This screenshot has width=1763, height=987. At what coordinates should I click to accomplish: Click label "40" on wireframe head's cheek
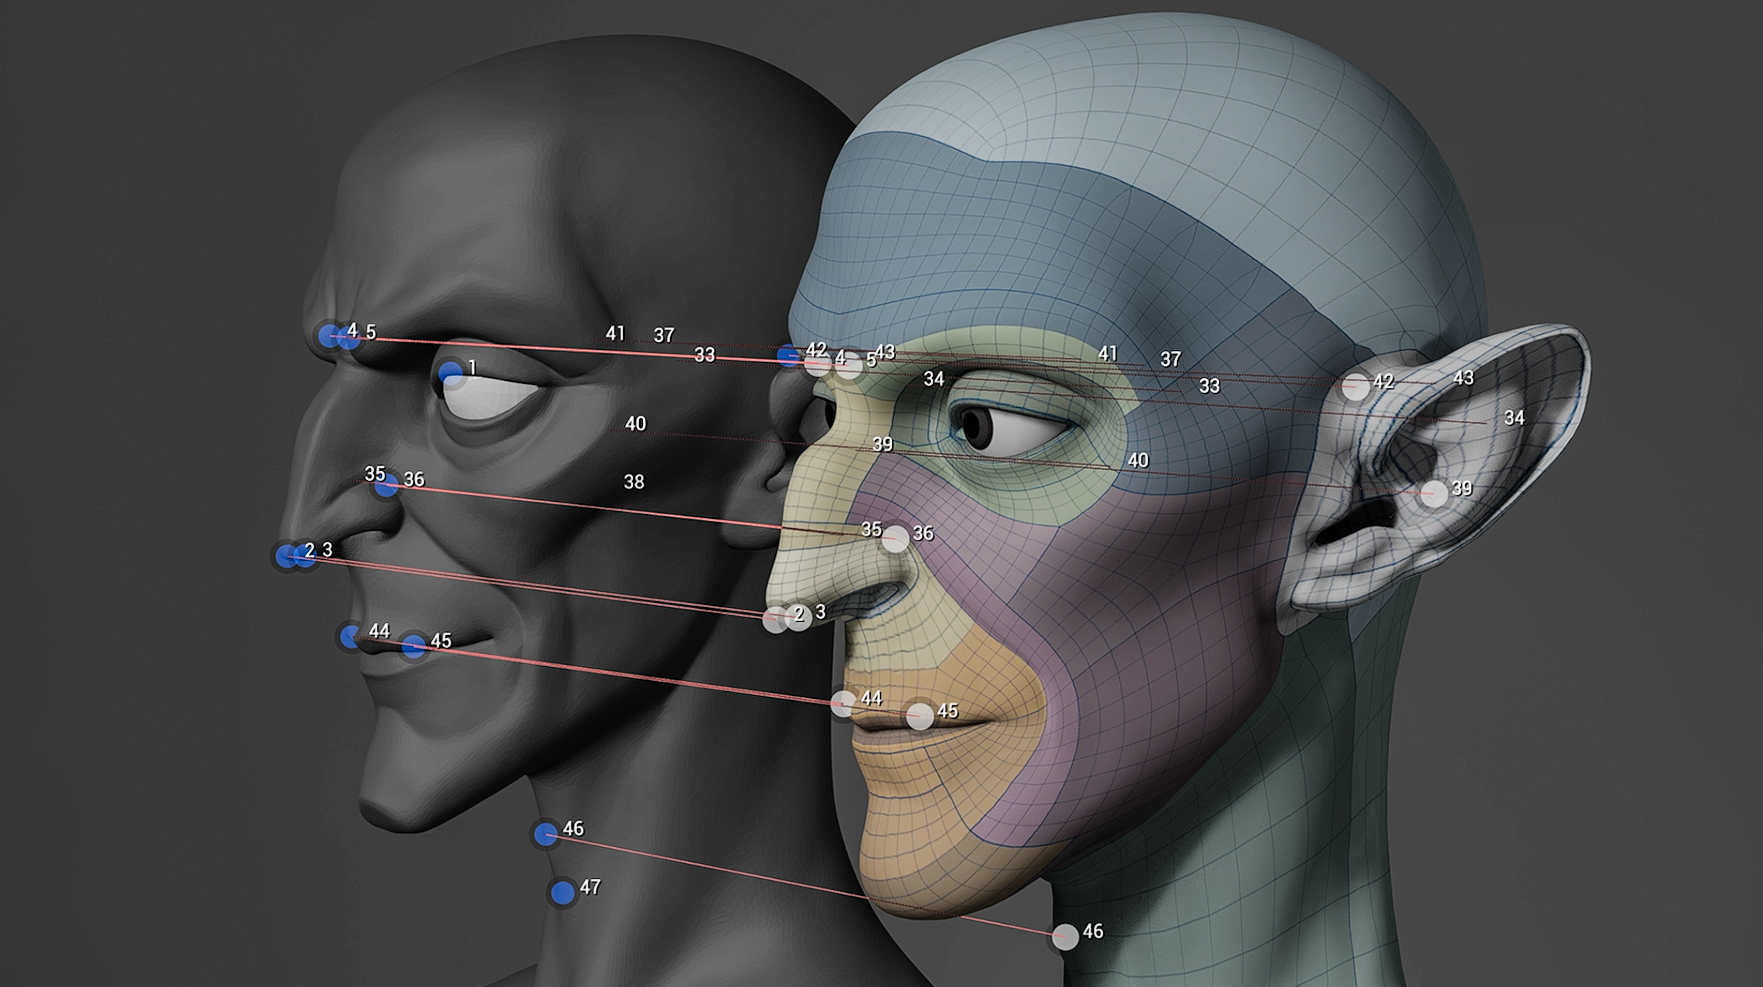coord(1138,461)
